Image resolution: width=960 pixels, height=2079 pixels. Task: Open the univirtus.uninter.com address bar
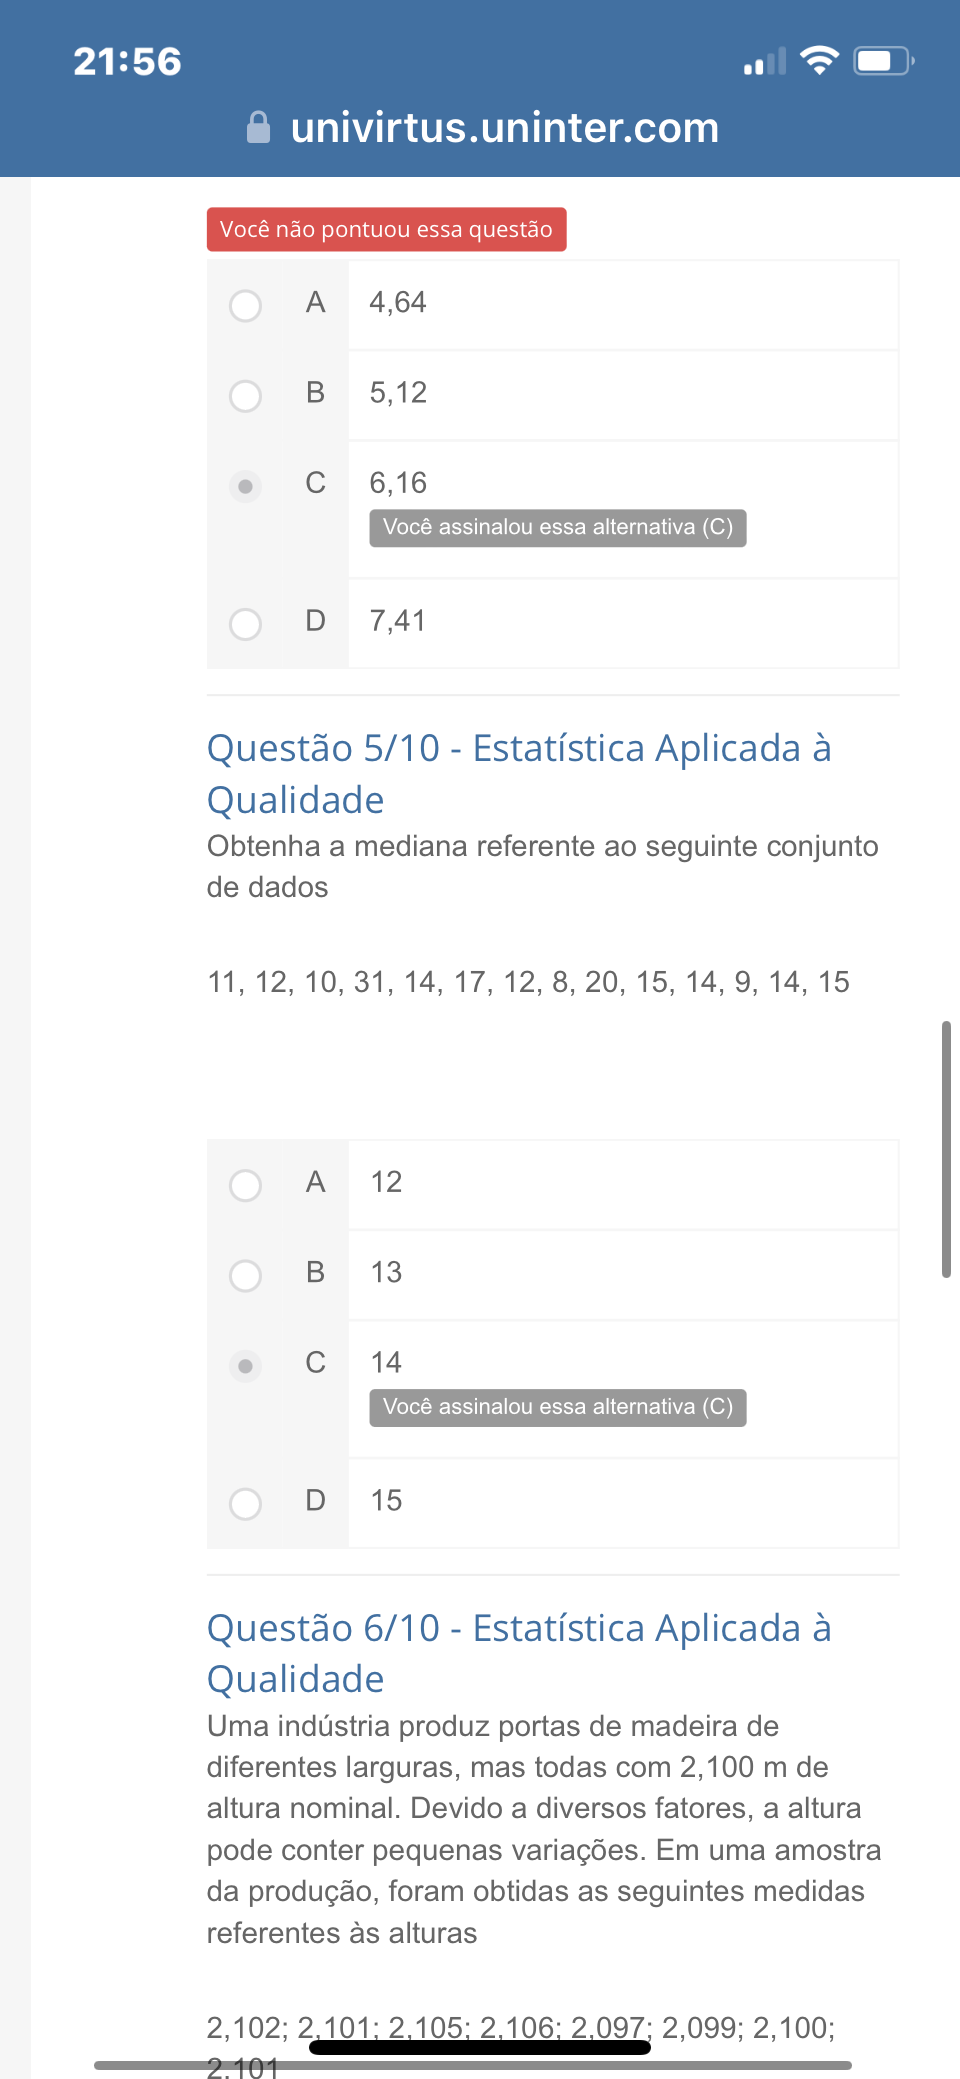click(504, 128)
